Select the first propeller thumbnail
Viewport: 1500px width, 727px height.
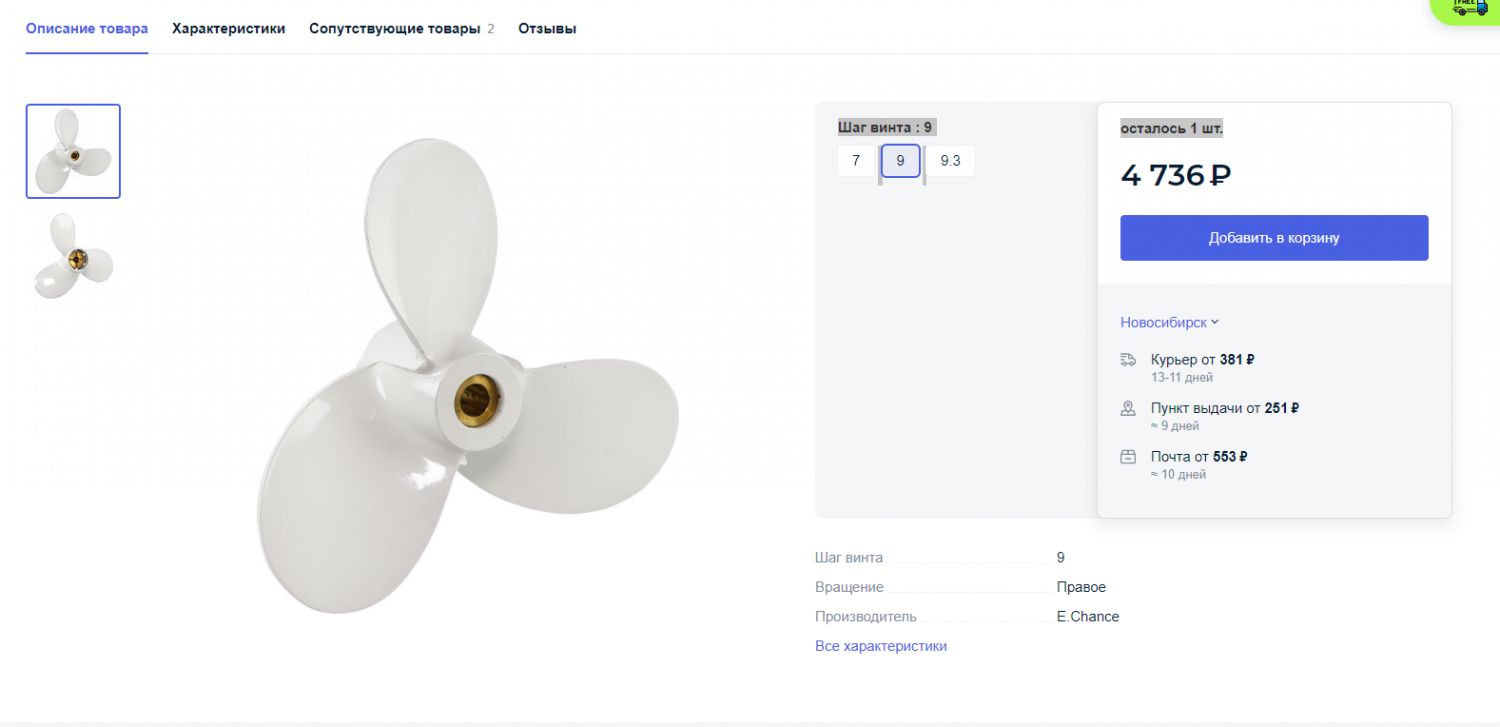pyautogui.click(x=73, y=151)
